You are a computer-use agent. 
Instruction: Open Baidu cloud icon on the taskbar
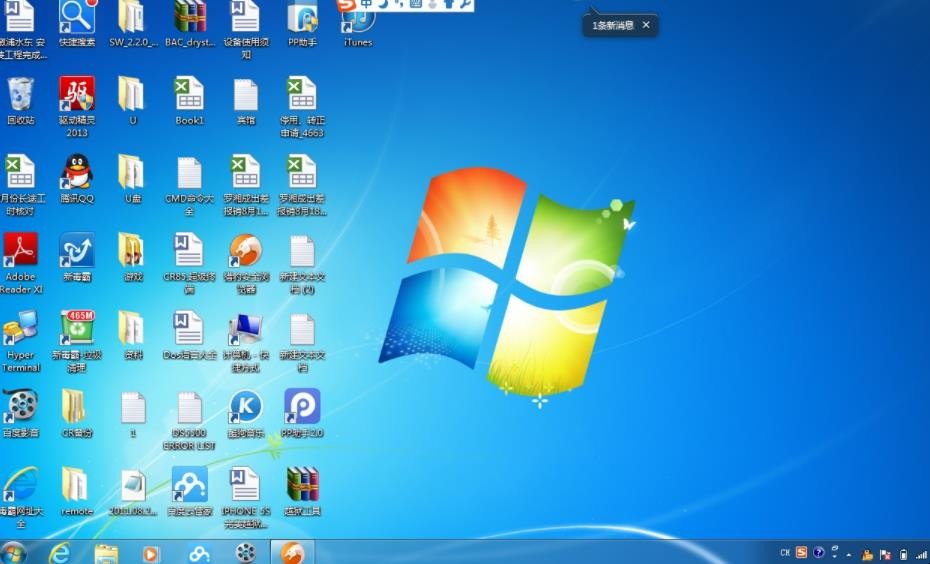[199, 554]
